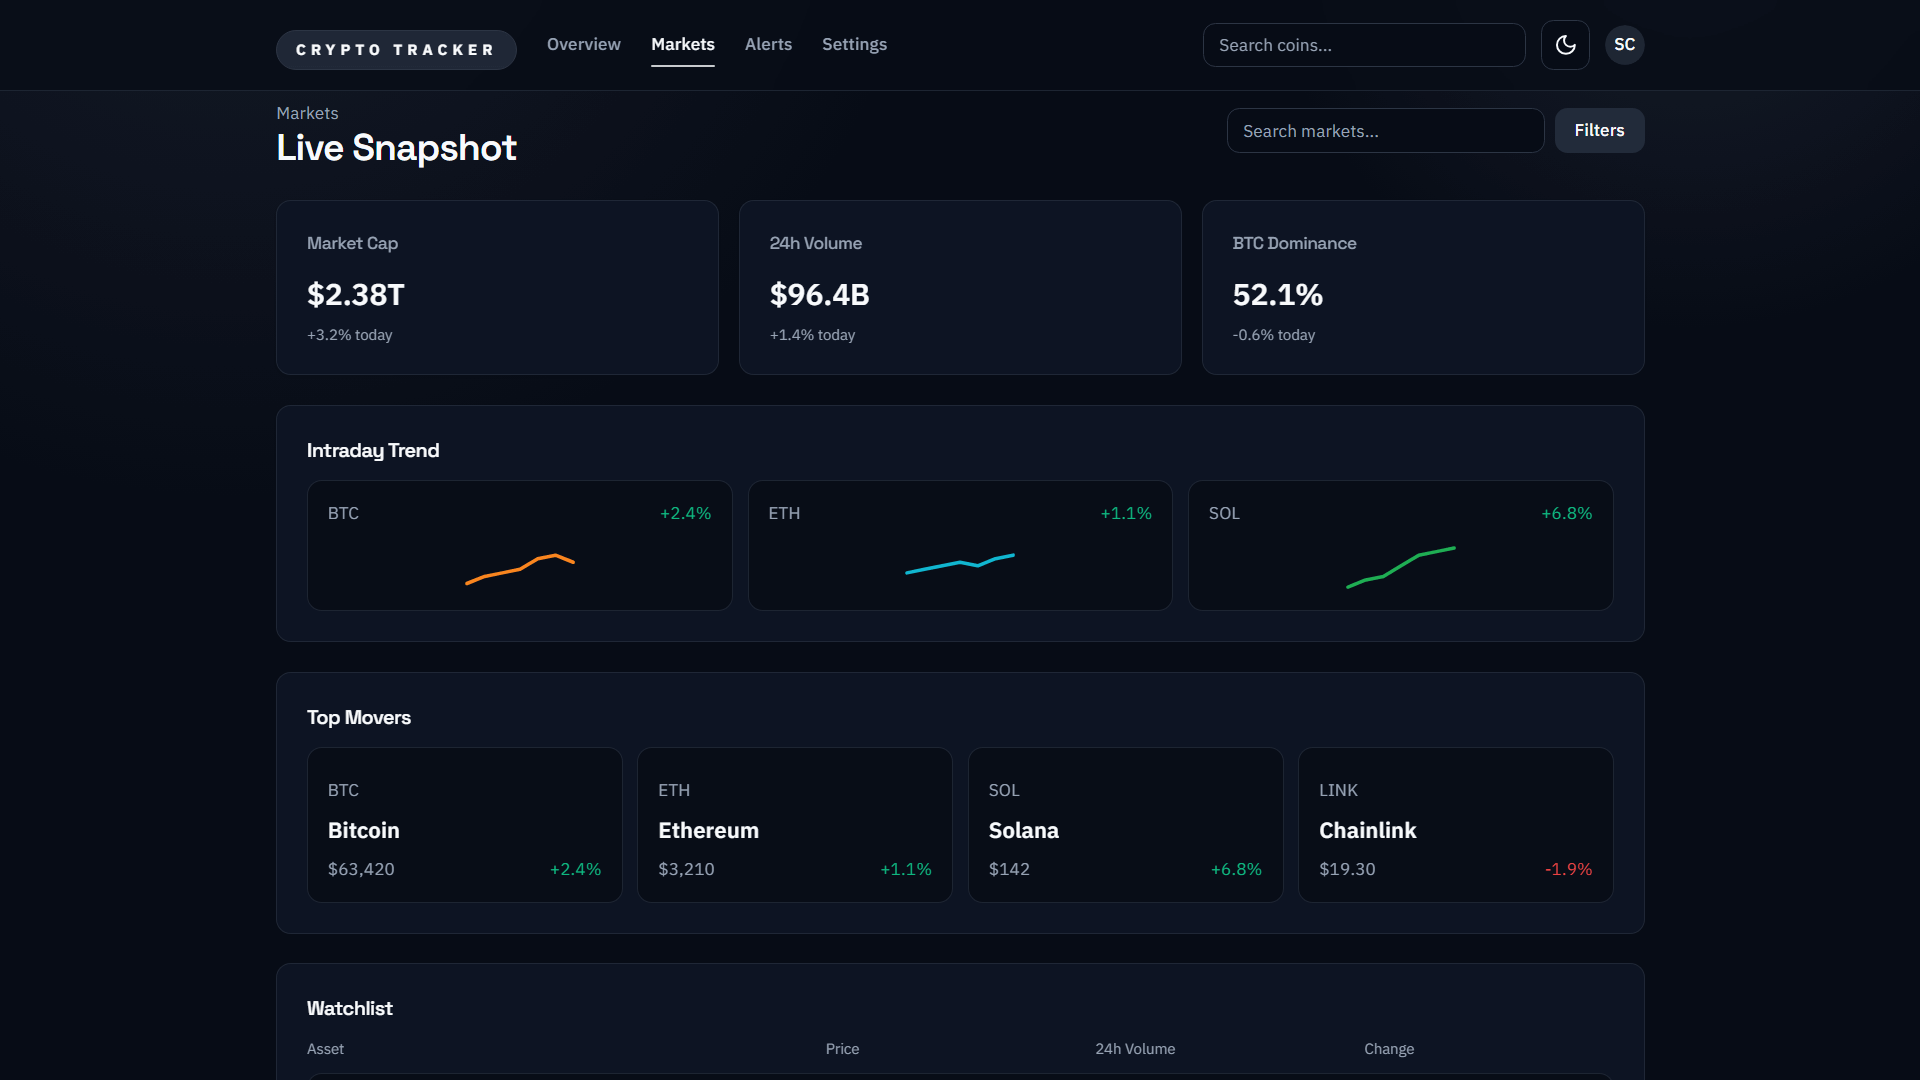The width and height of the screenshot is (1920, 1080).
Task: Switch to the Overview tab
Action: click(x=583, y=45)
